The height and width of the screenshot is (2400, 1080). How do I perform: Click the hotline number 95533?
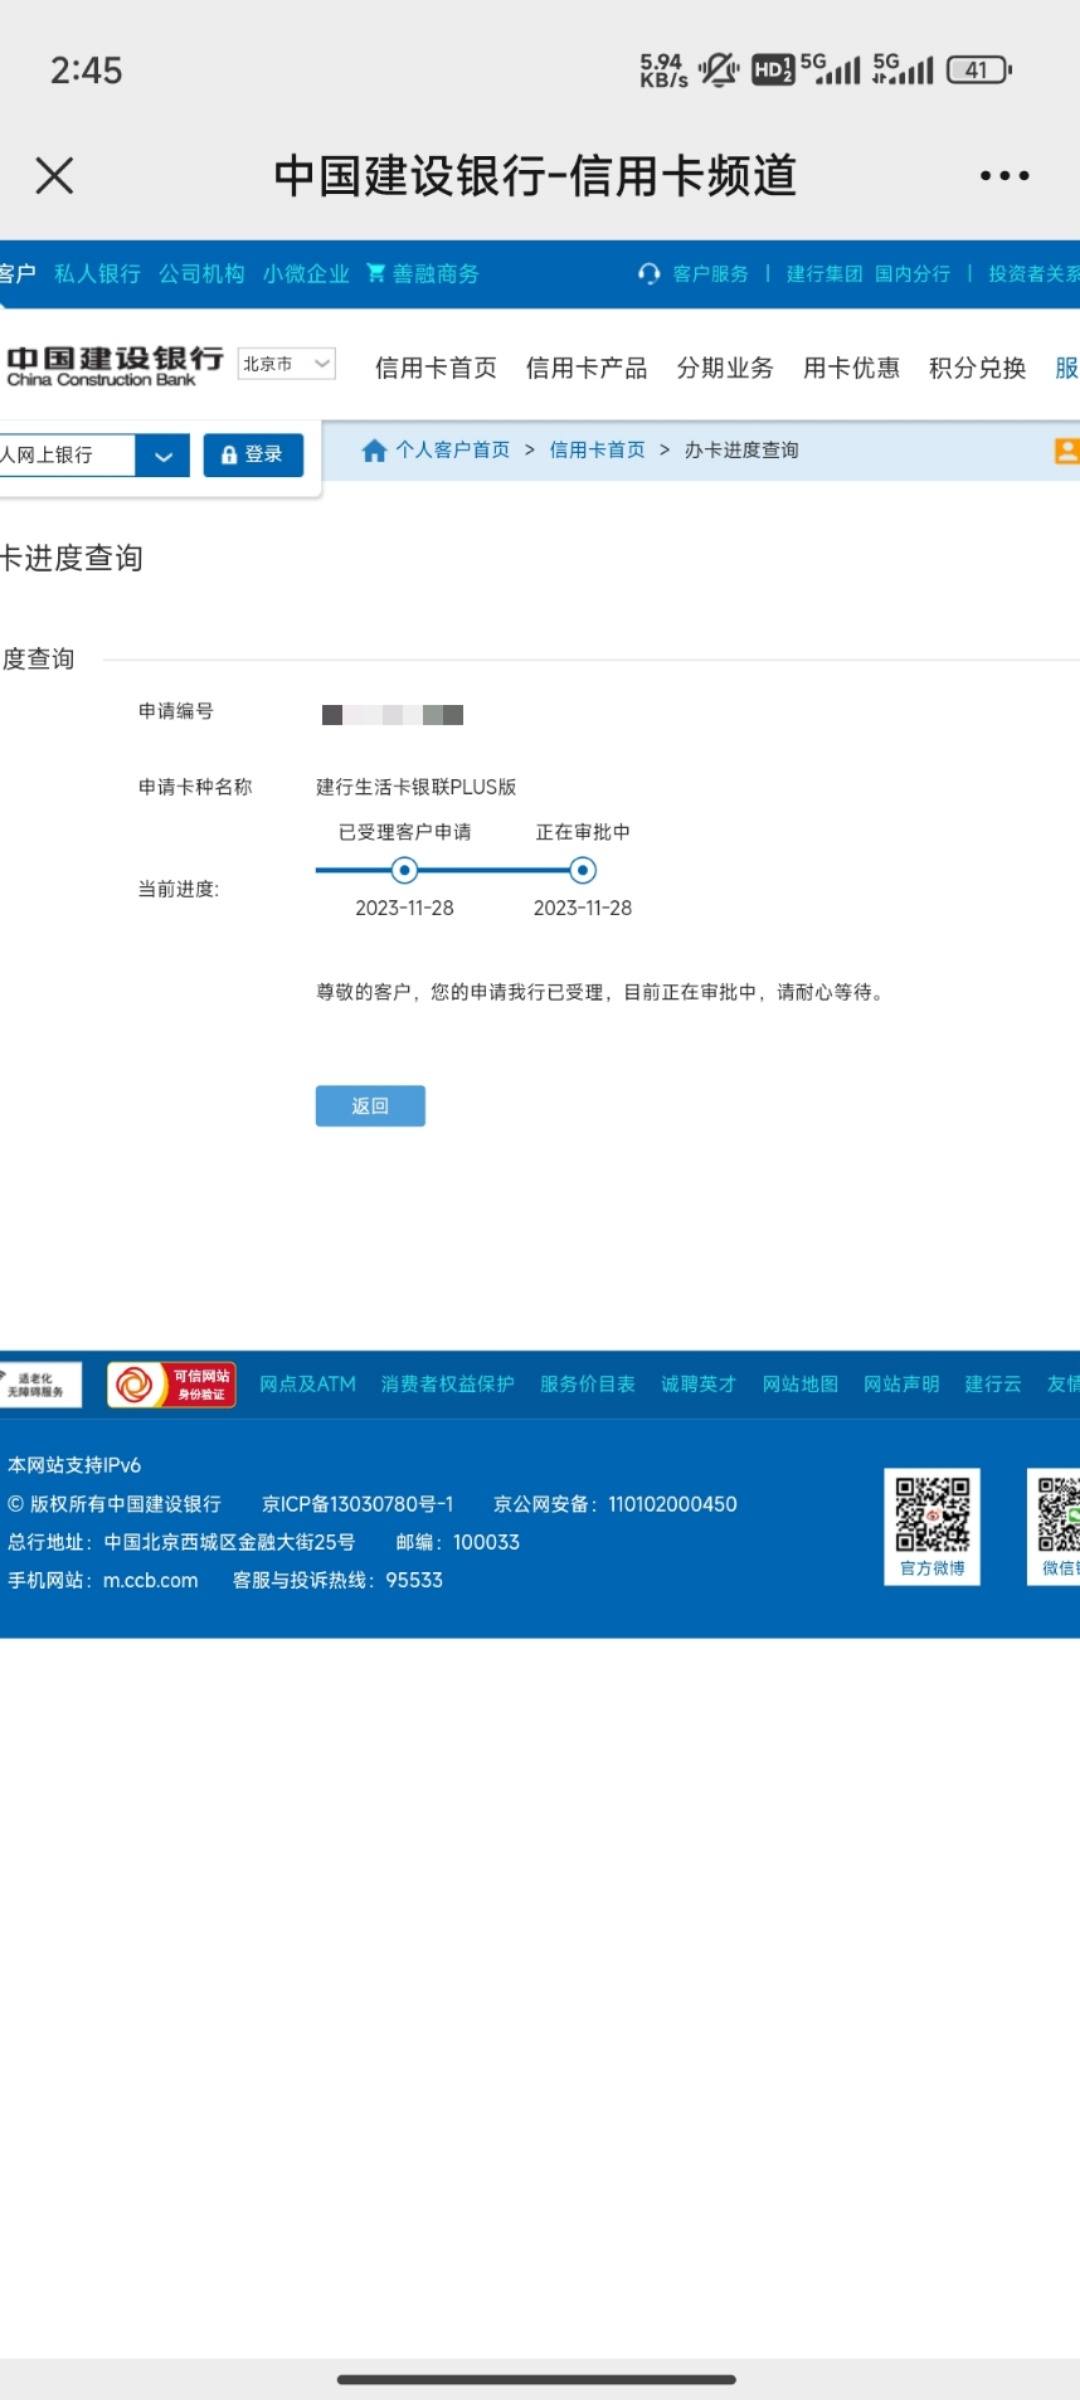click(x=414, y=1580)
